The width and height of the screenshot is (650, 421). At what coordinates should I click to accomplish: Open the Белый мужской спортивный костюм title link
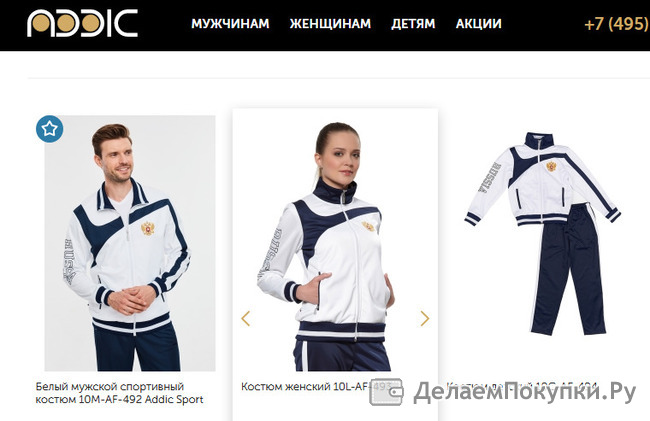(119, 393)
